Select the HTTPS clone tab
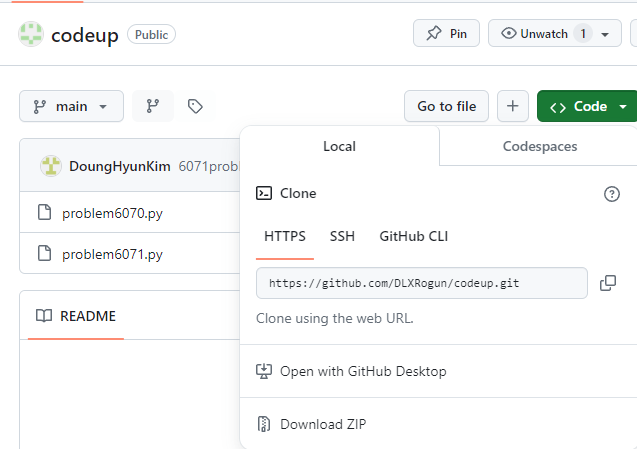The height and width of the screenshot is (449, 637). [285, 236]
